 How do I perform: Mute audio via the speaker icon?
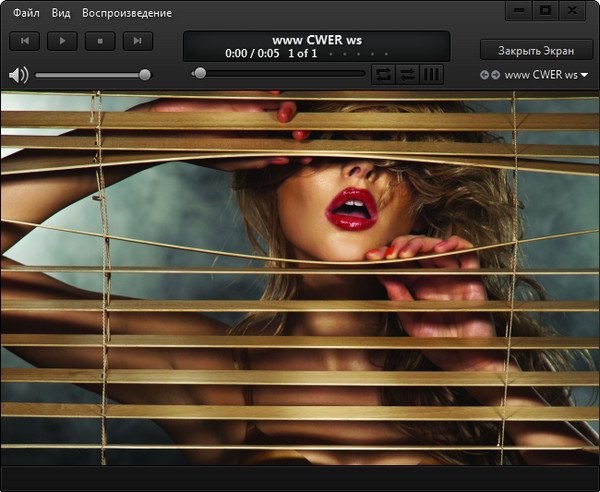17,75
